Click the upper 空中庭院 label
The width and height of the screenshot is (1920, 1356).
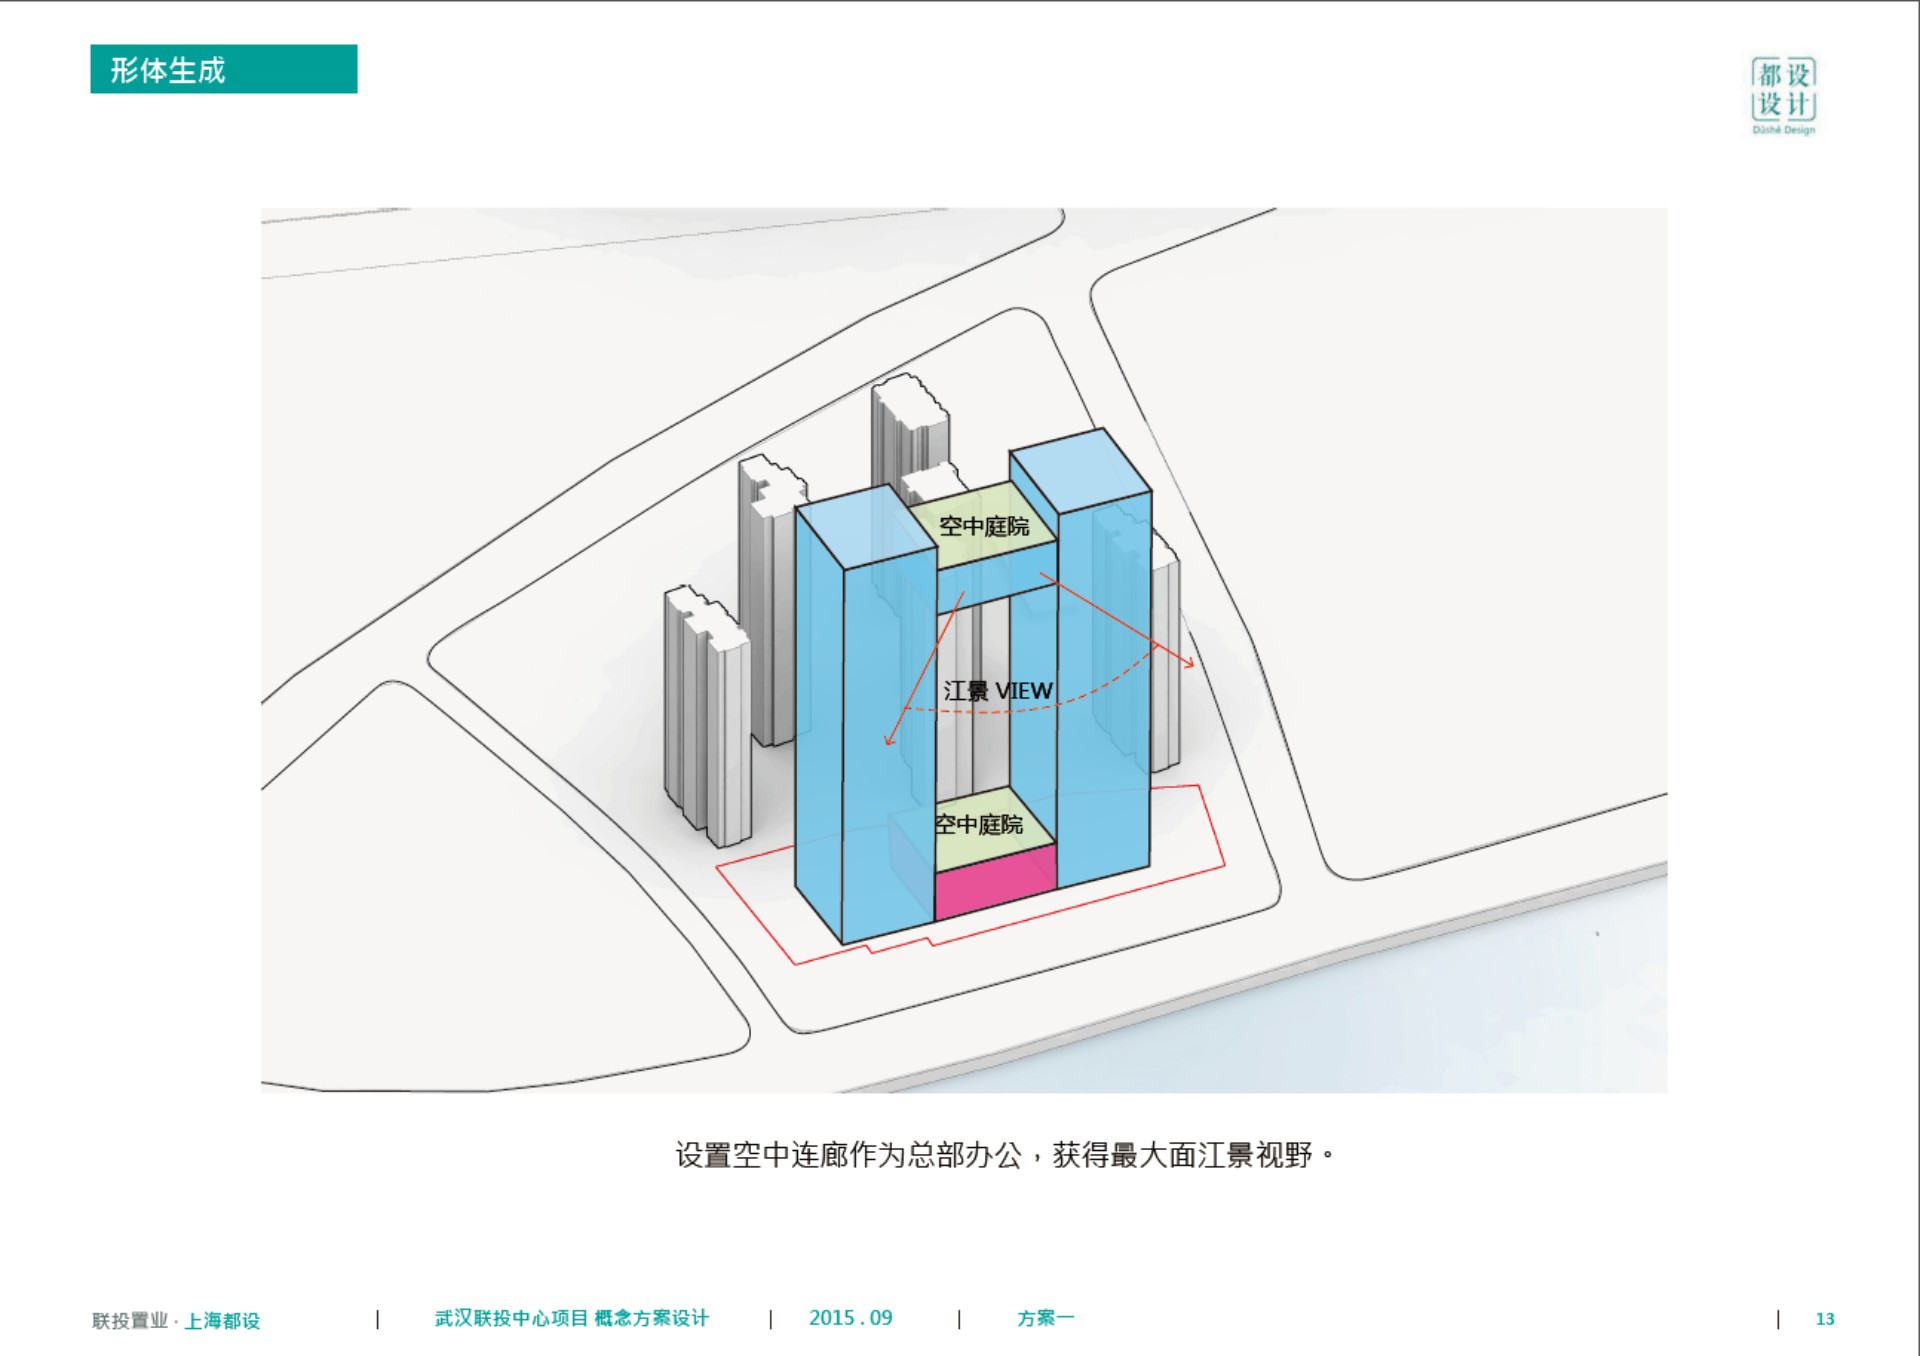983,526
